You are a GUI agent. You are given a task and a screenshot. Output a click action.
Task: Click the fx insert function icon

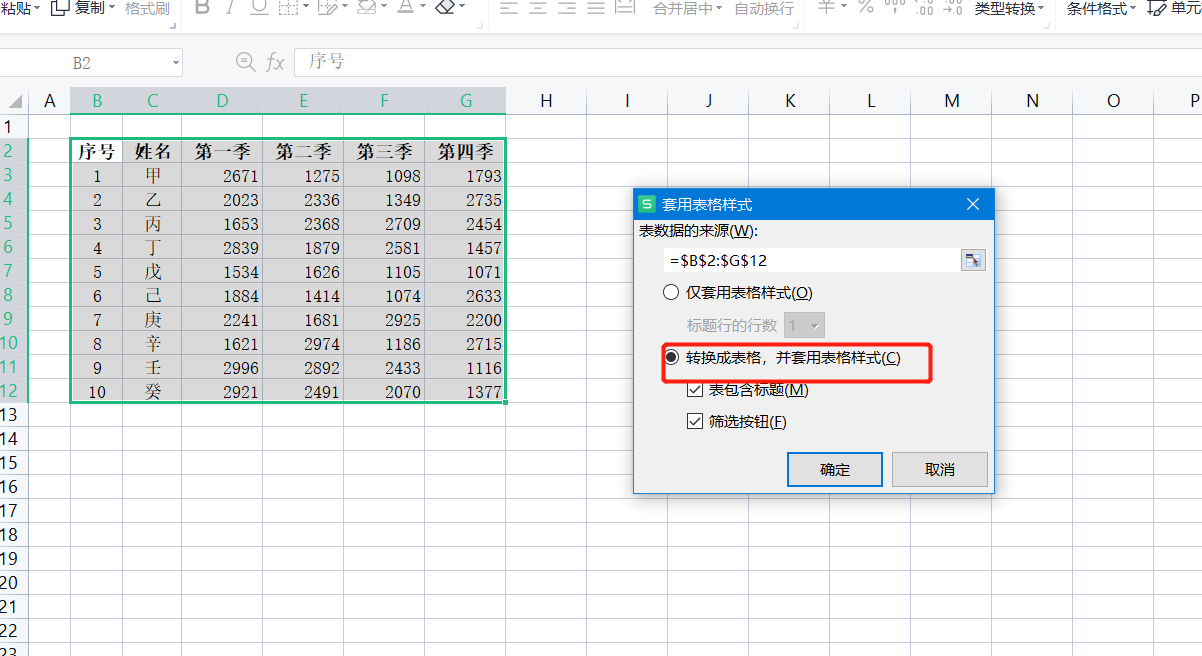pos(275,62)
